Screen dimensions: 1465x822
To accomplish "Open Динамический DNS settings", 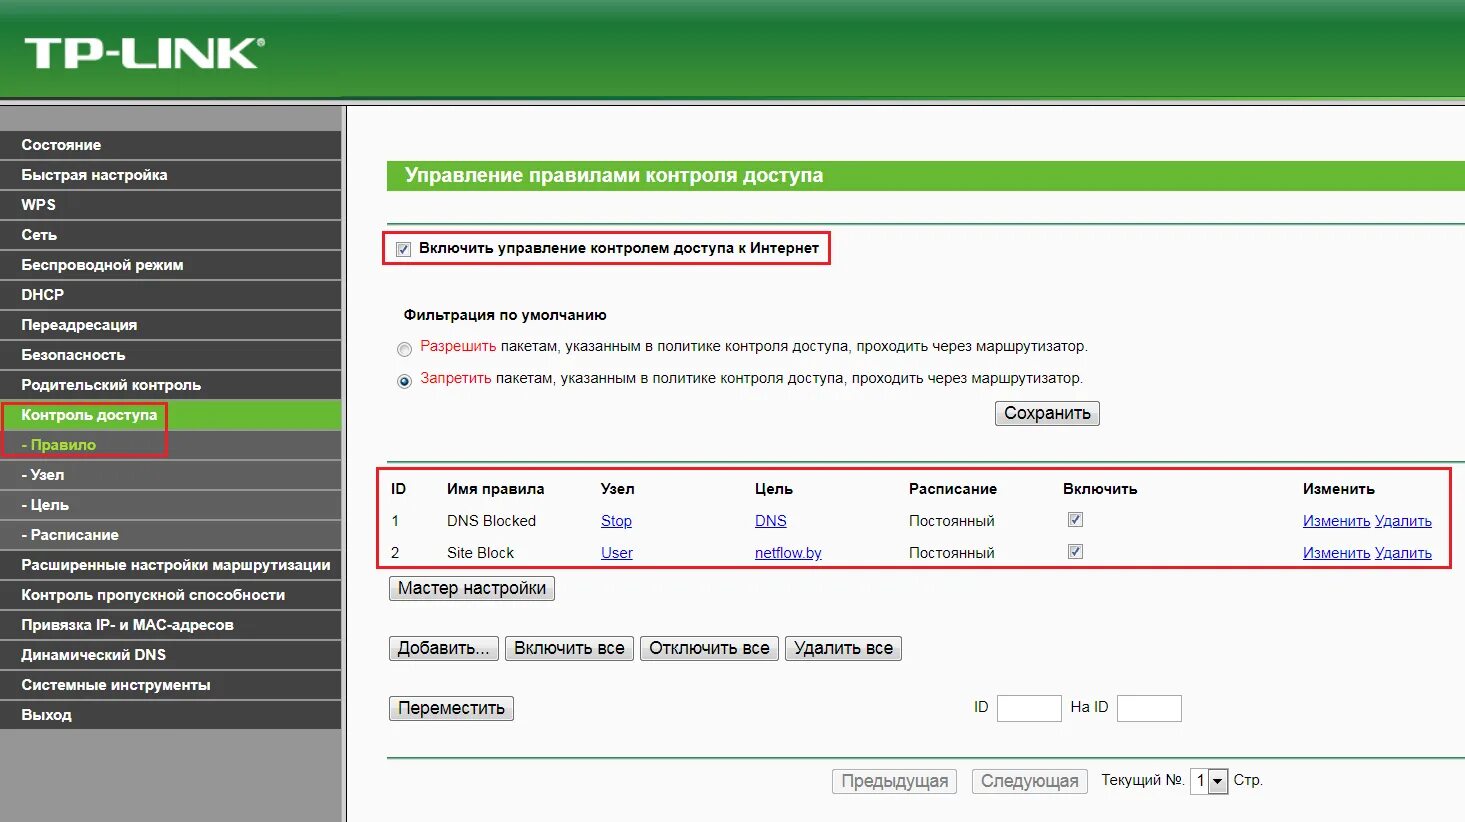I will point(170,655).
